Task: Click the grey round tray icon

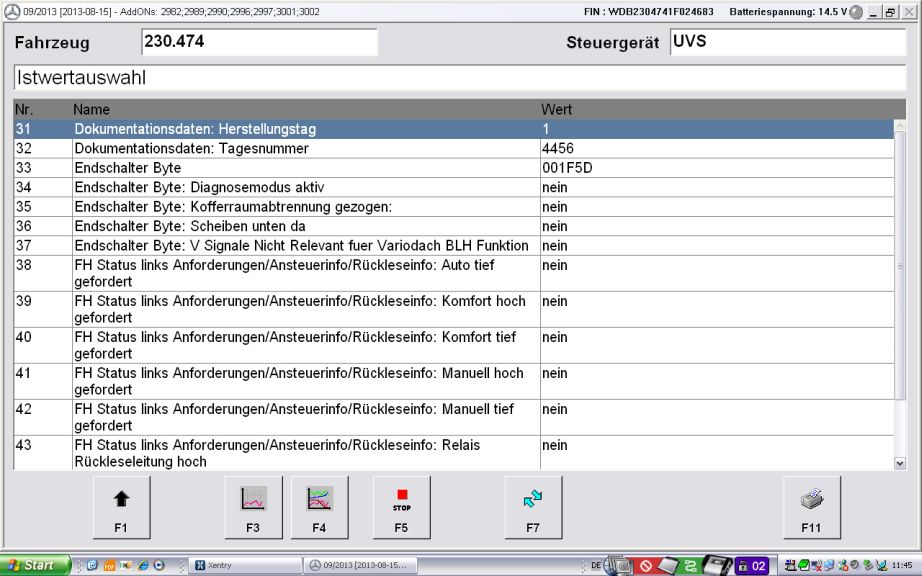Action: (x=854, y=565)
